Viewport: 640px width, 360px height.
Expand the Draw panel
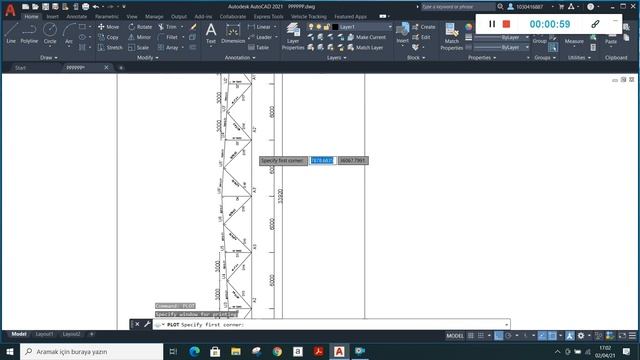pyautogui.click(x=49, y=58)
